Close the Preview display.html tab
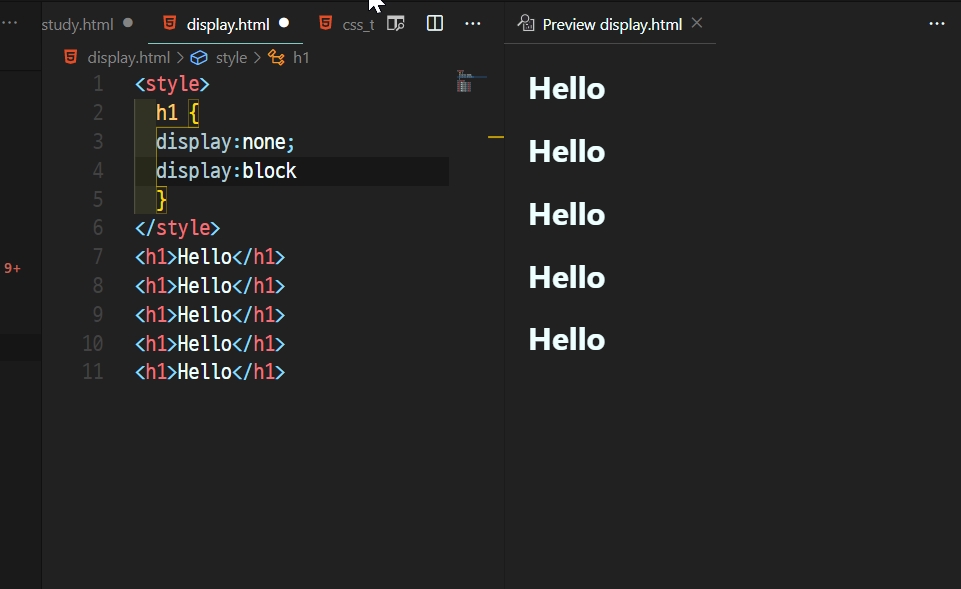This screenshot has height=589, width=961. pos(697,23)
